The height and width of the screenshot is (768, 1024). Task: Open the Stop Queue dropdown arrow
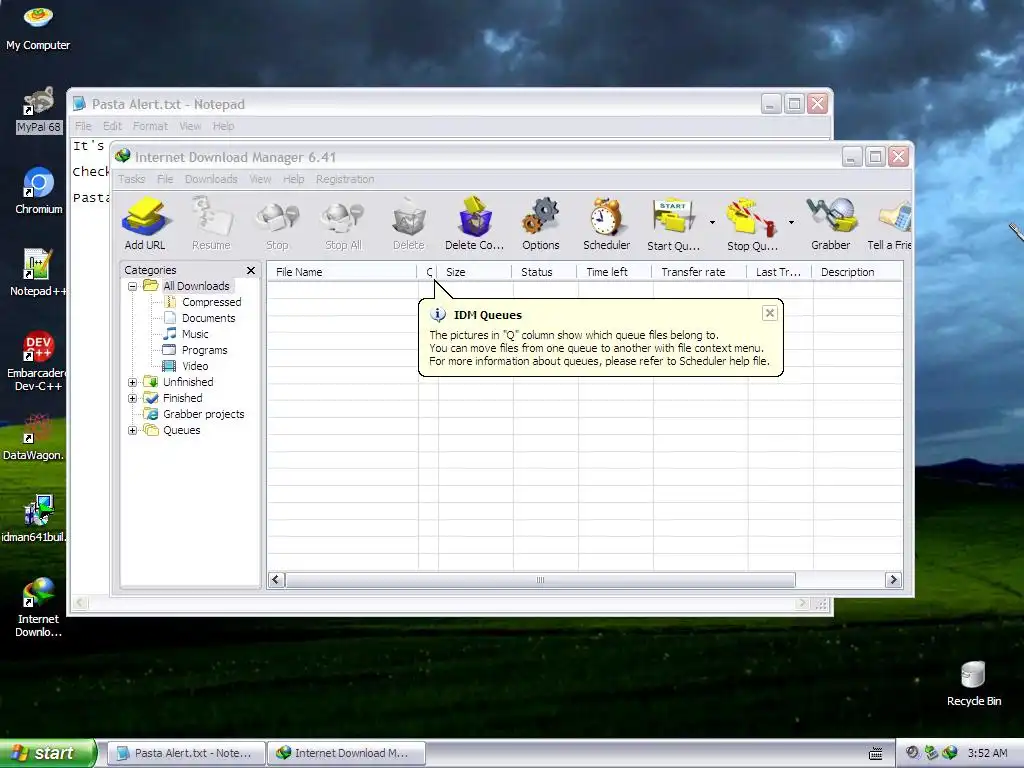point(792,223)
